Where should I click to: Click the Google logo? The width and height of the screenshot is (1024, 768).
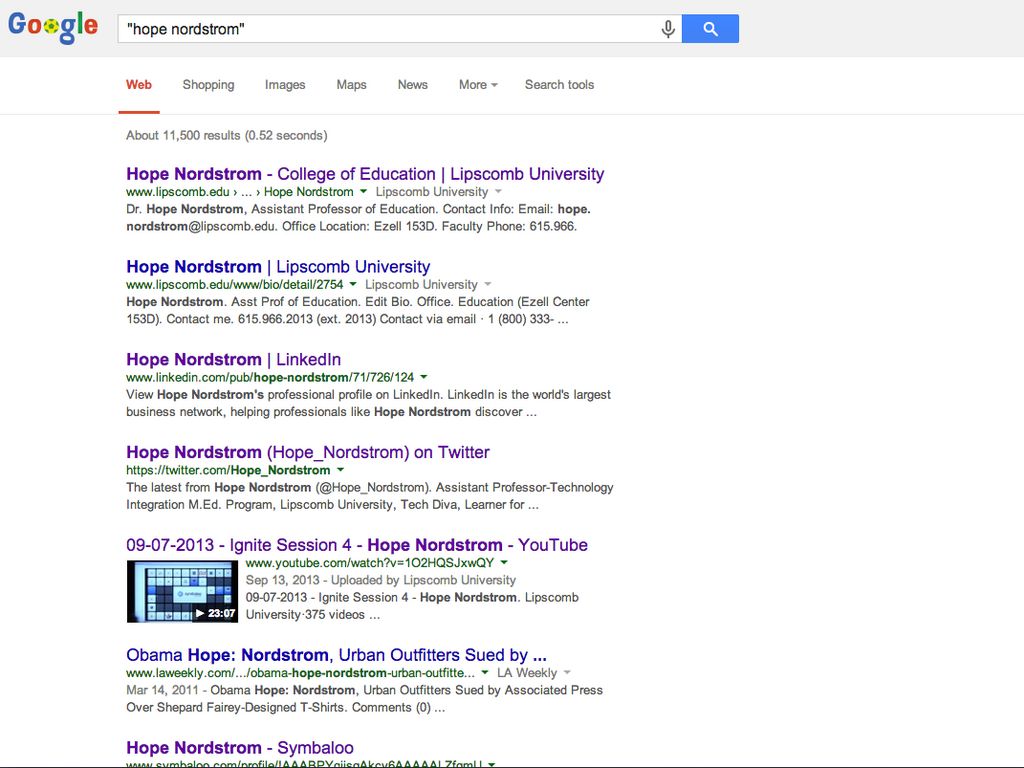click(53, 27)
